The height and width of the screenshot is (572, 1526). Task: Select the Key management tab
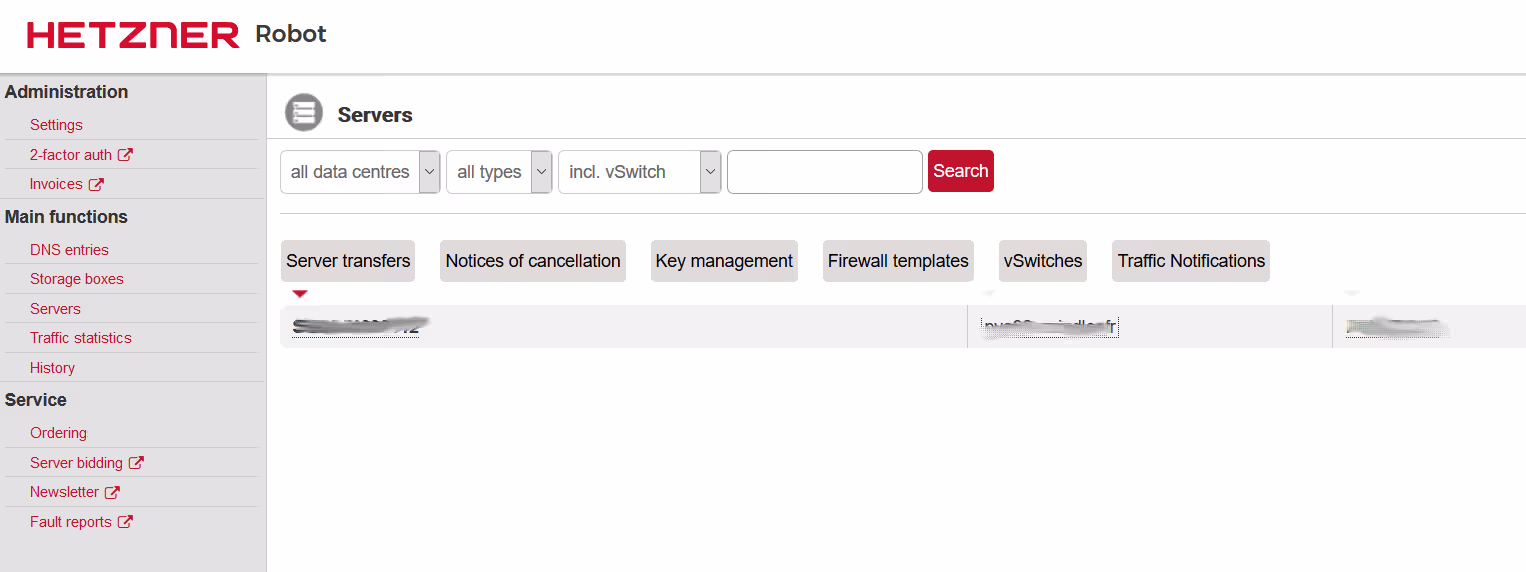724,261
